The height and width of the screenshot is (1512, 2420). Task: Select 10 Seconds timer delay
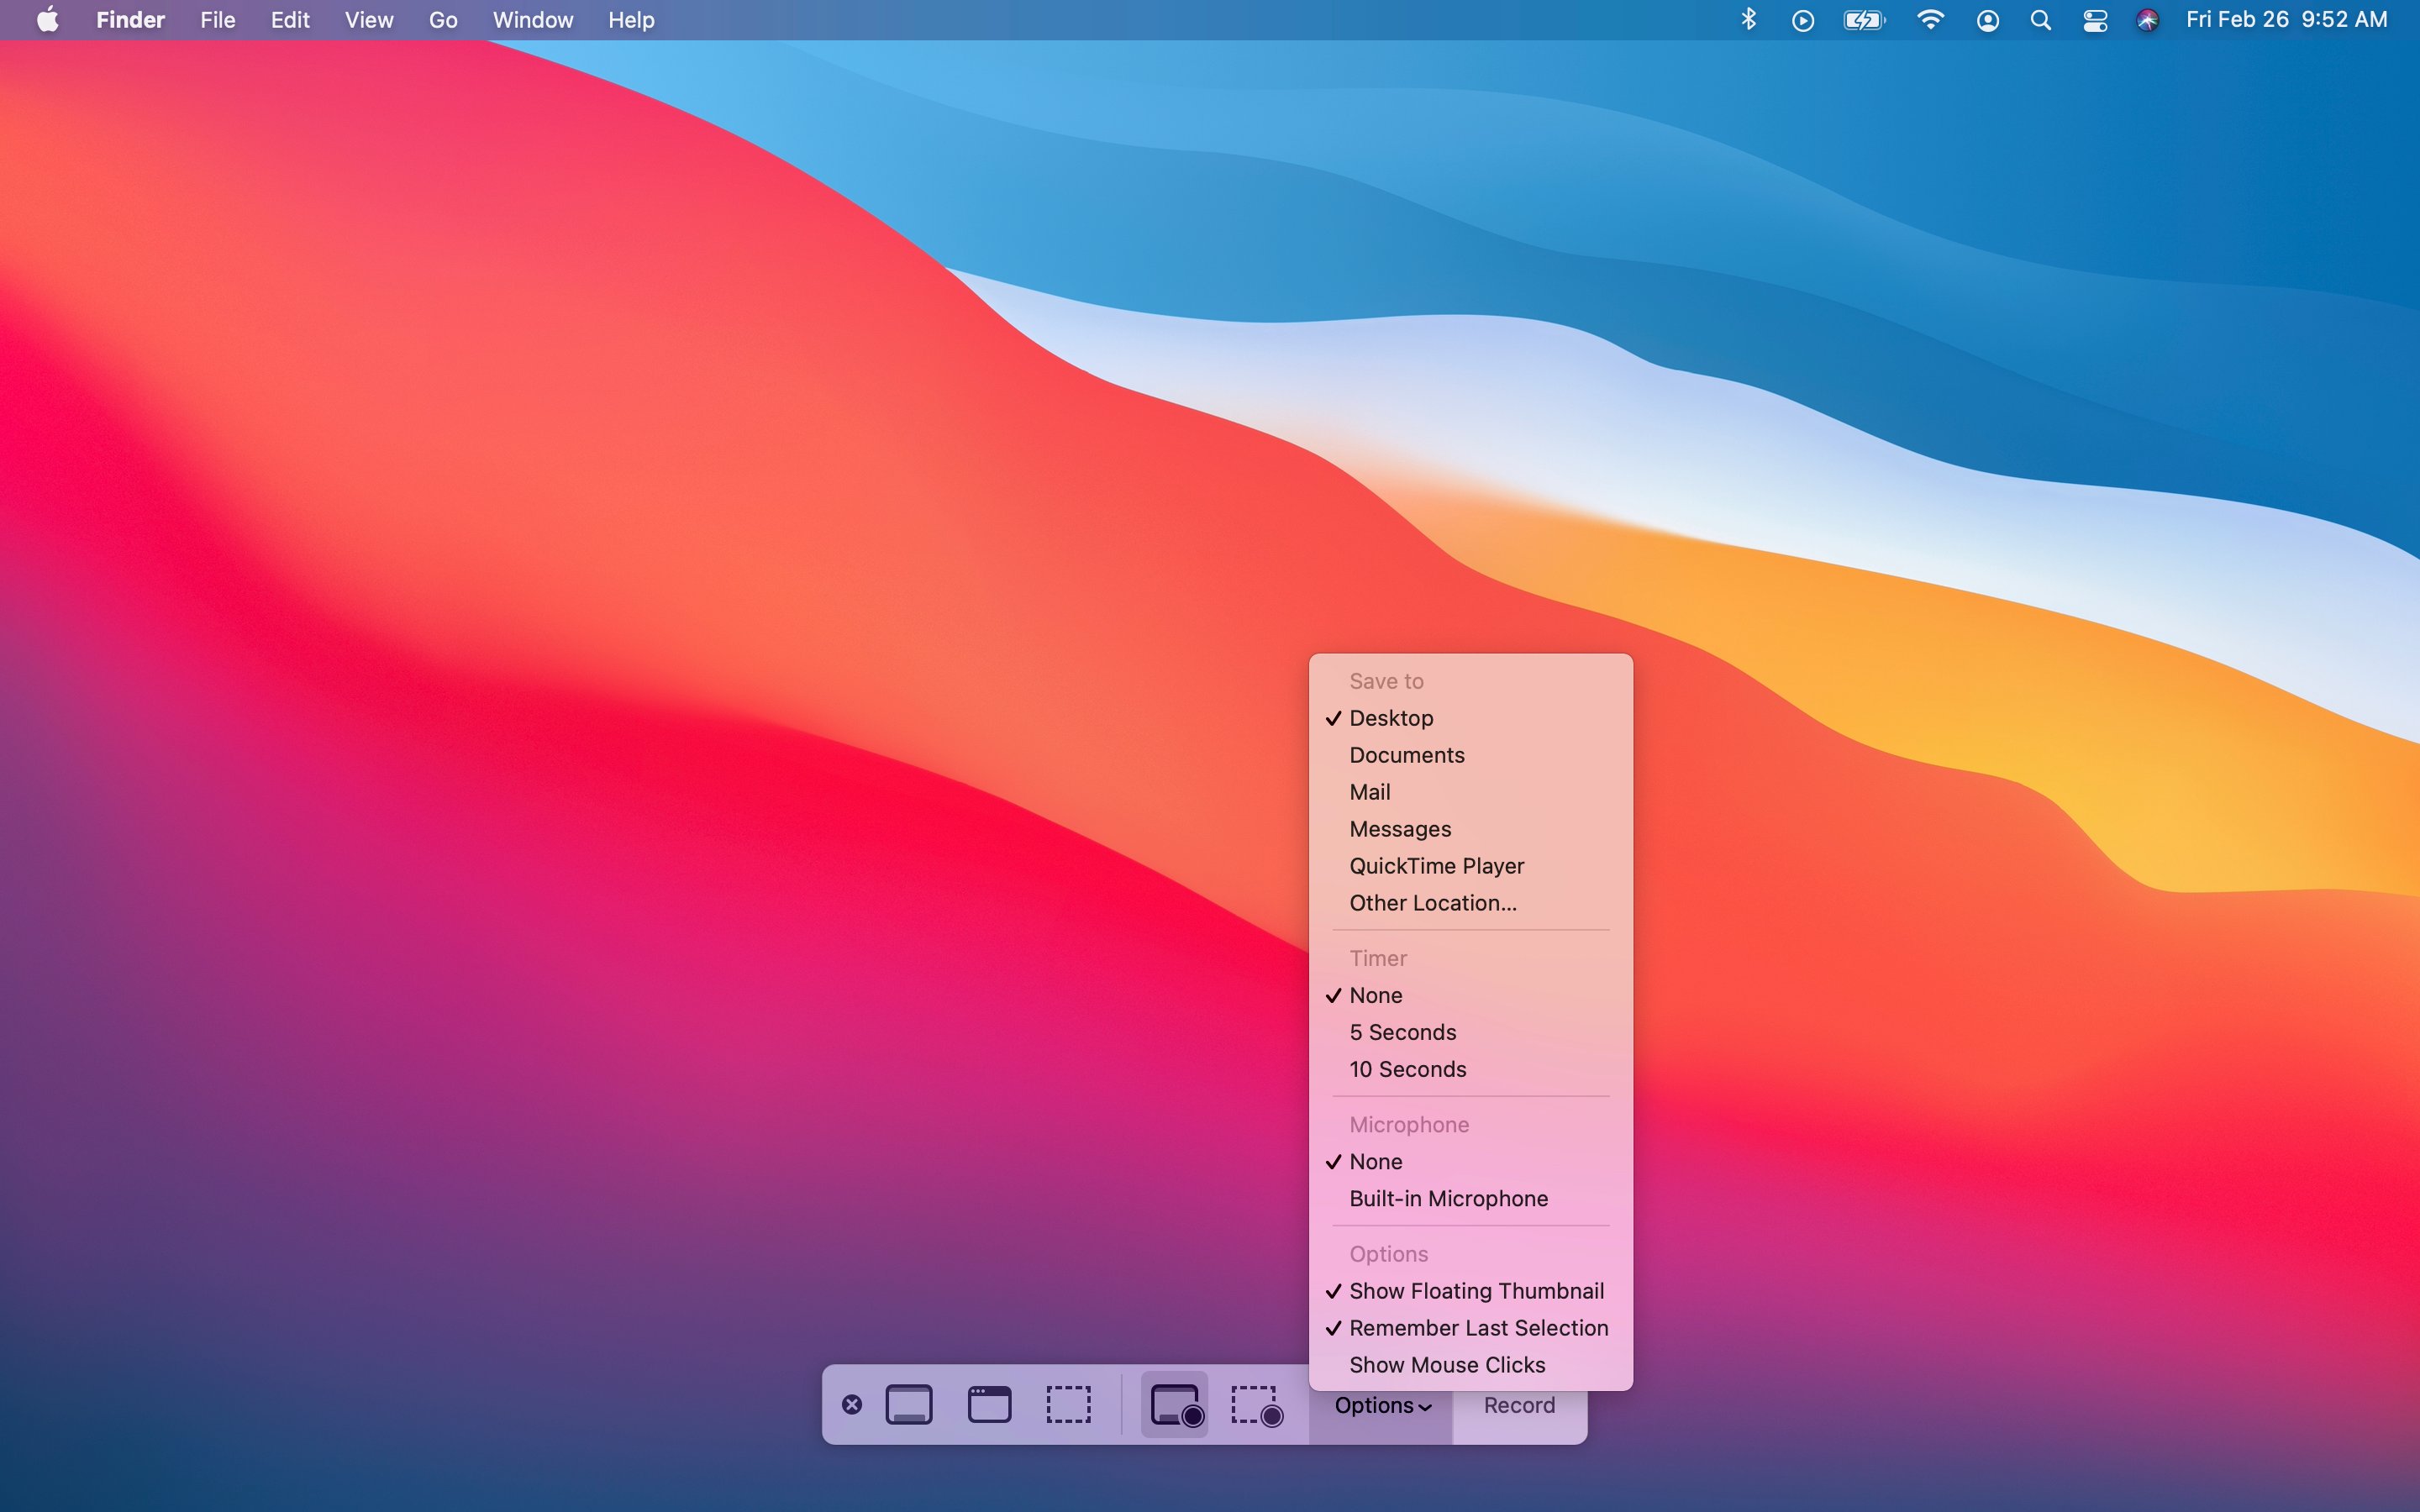pyautogui.click(x=1407, y=1068)
